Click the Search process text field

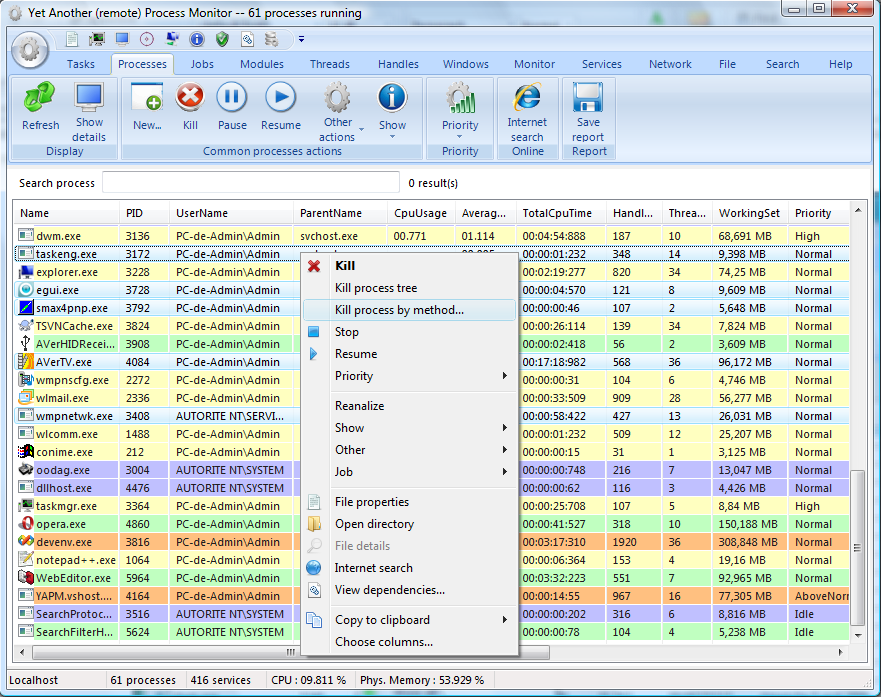coord(250,183)
